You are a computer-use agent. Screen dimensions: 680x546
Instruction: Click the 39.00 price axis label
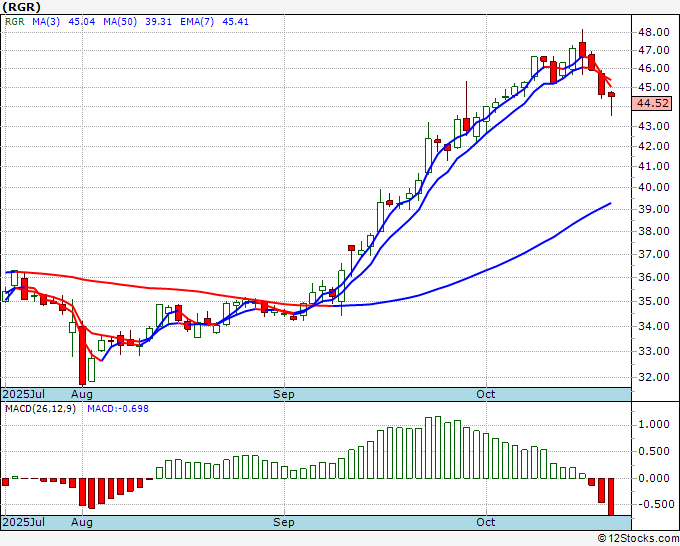(x=654, y=209)
